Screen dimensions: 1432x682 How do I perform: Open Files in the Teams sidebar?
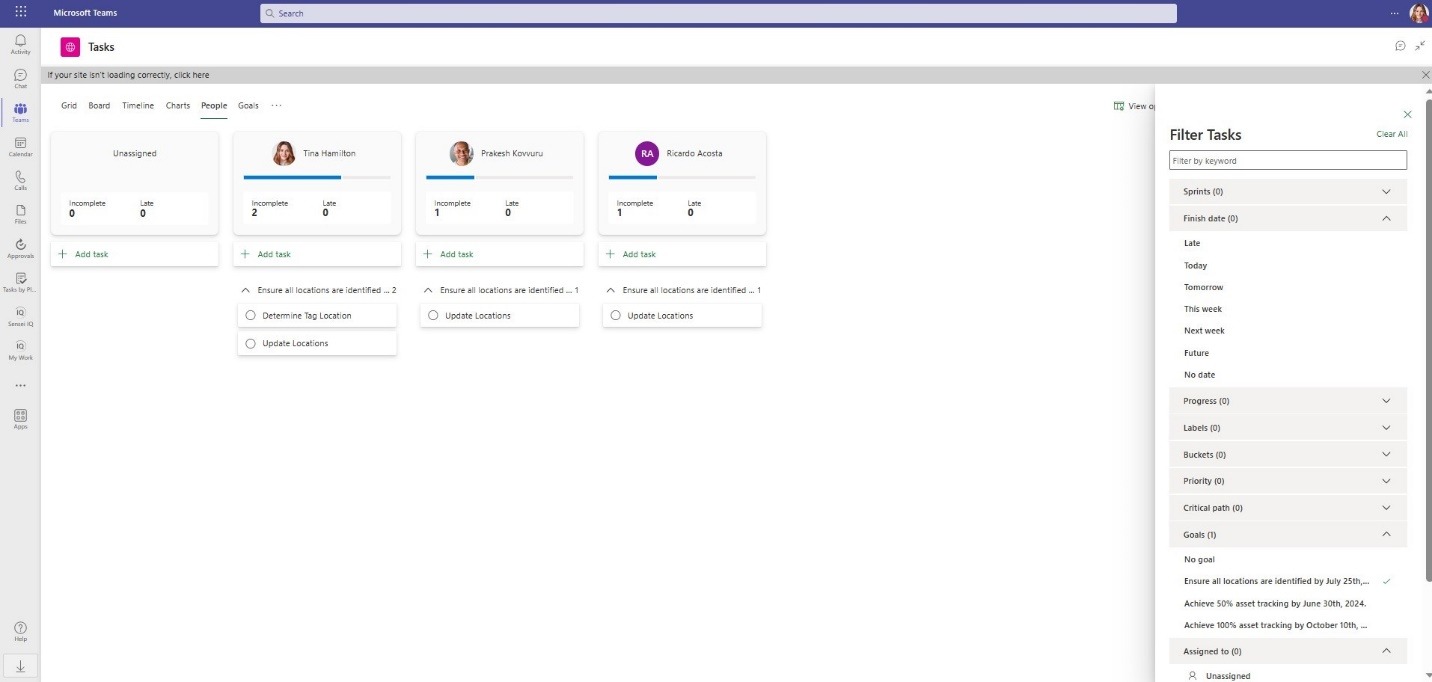20,215
